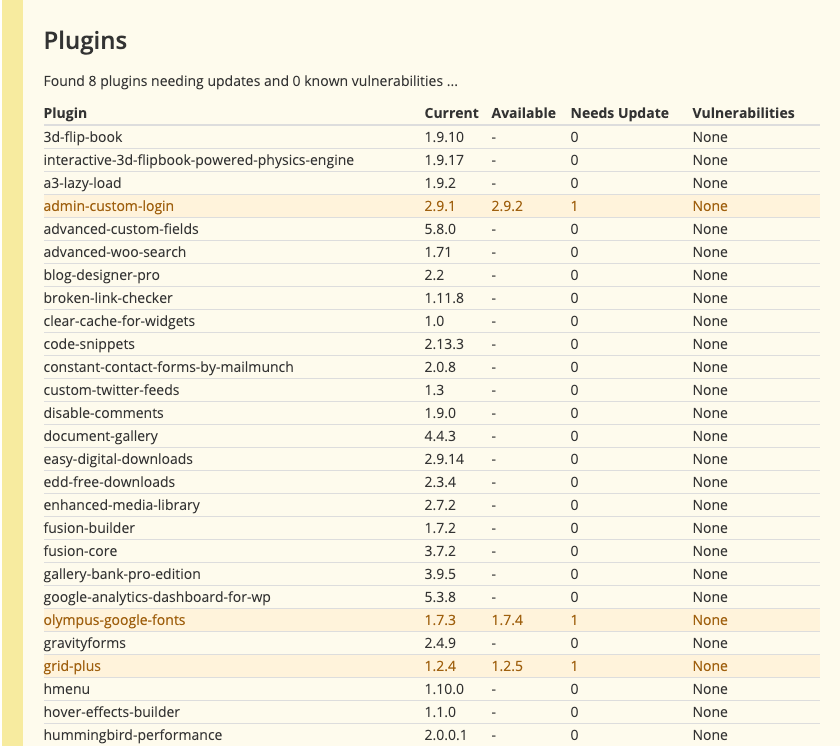Select the olympus-google-fonts plugin row
The width and height of the screenshot is (840, 746).
pyautogui.click(x=431, y=620)
